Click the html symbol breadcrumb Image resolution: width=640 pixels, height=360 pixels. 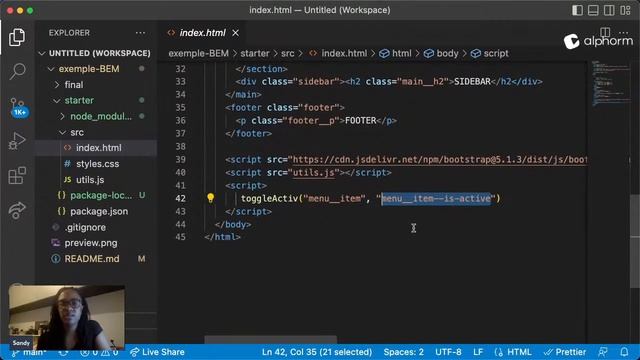(x=396, y=53)
